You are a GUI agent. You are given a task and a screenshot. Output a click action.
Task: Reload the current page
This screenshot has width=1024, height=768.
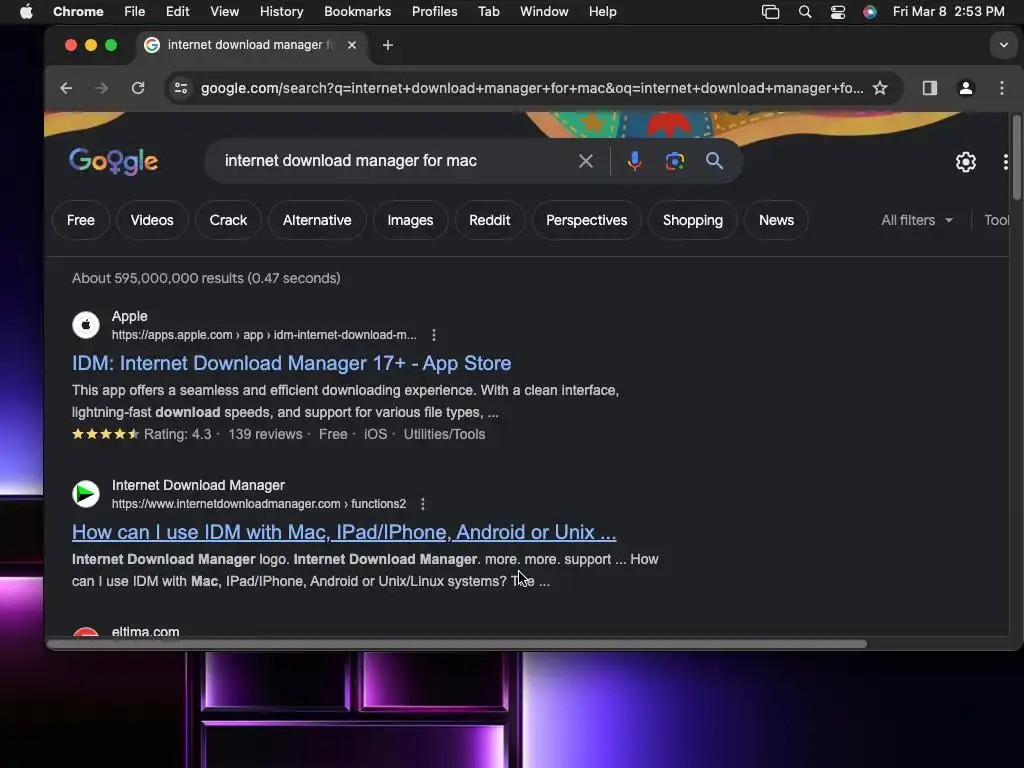138,88
